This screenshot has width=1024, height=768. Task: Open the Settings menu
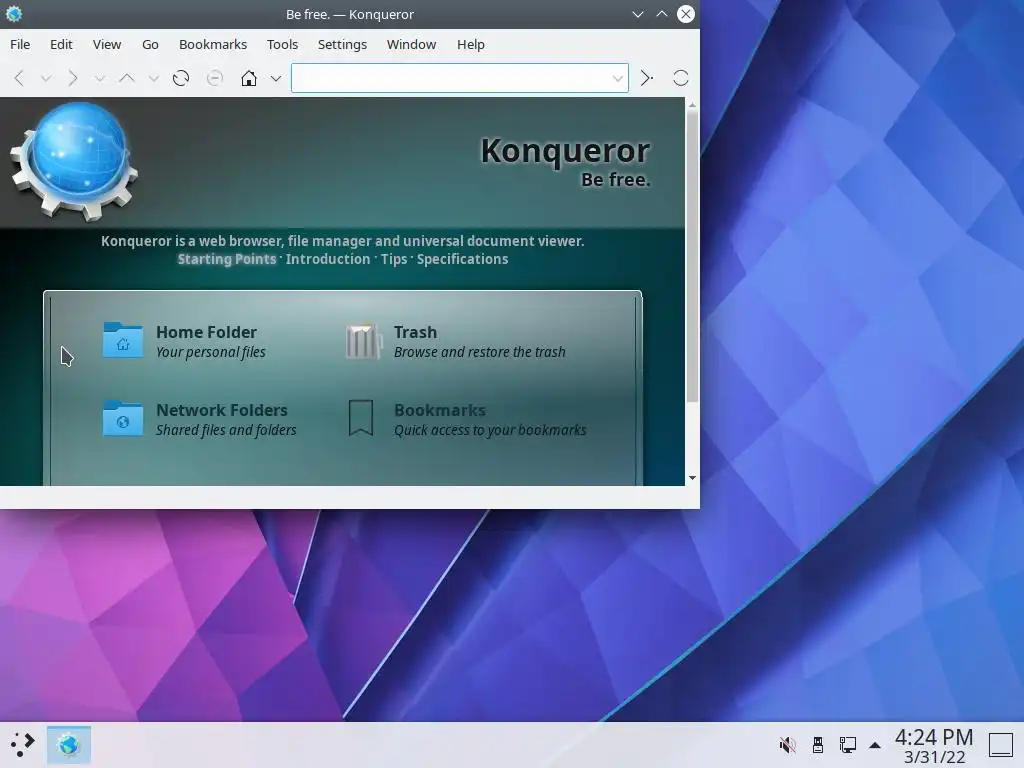point(342,44)
